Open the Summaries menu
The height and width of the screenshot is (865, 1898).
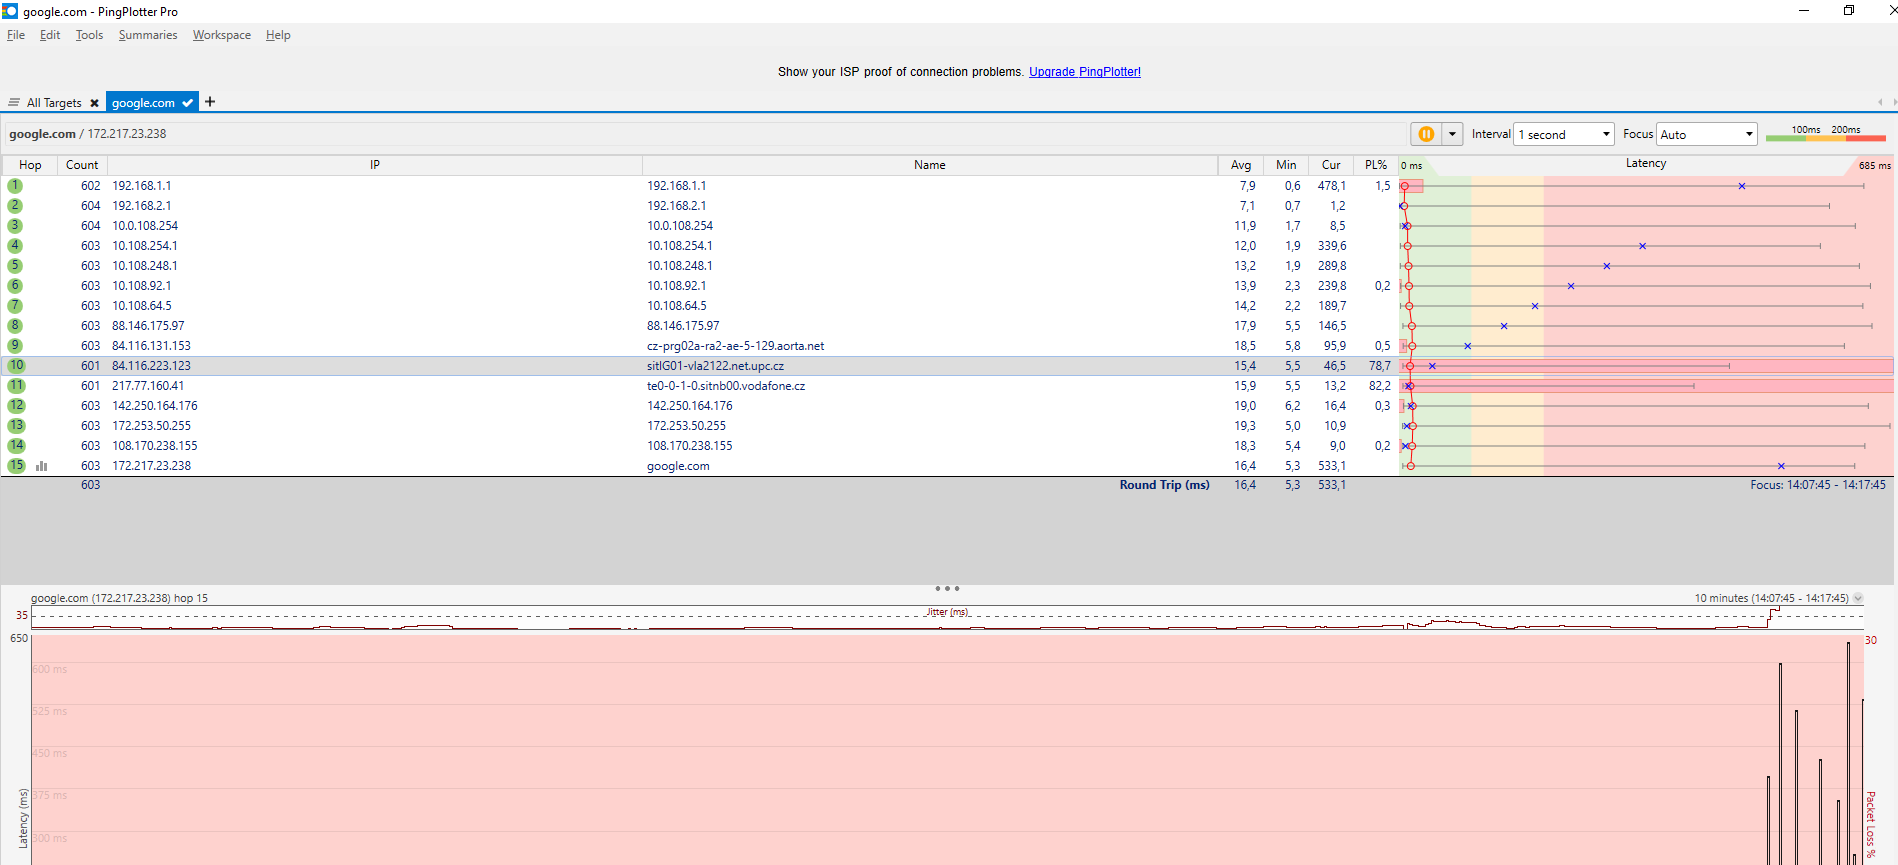pos(147,35)
